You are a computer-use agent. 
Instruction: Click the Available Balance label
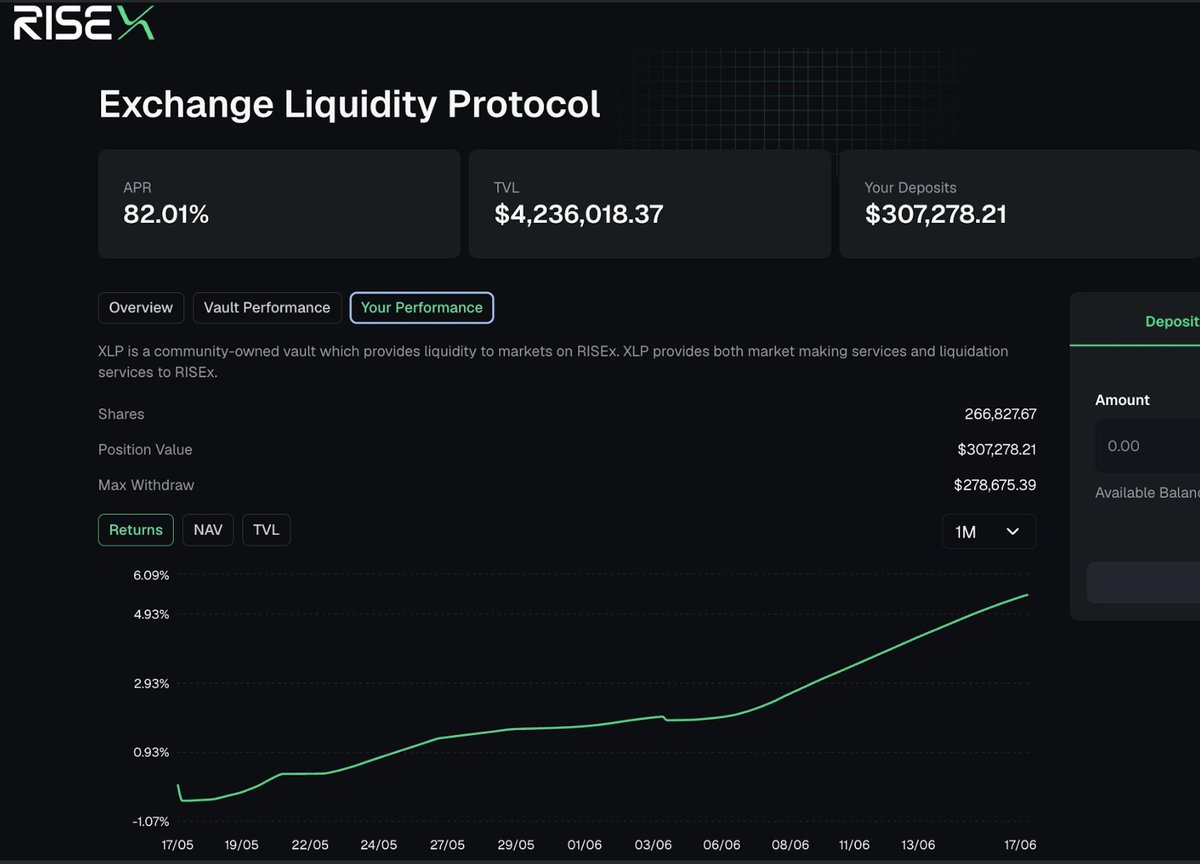pos(1147,493)
